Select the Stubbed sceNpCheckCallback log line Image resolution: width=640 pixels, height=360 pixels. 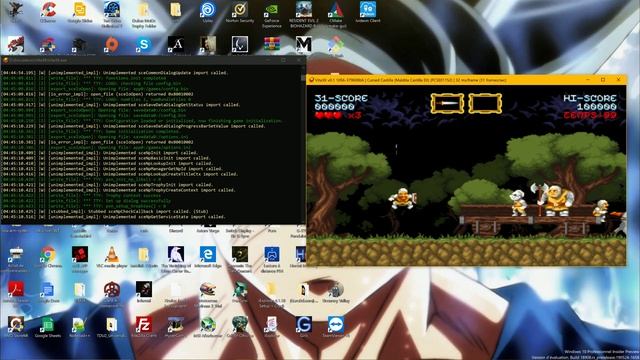coord(105,211)
